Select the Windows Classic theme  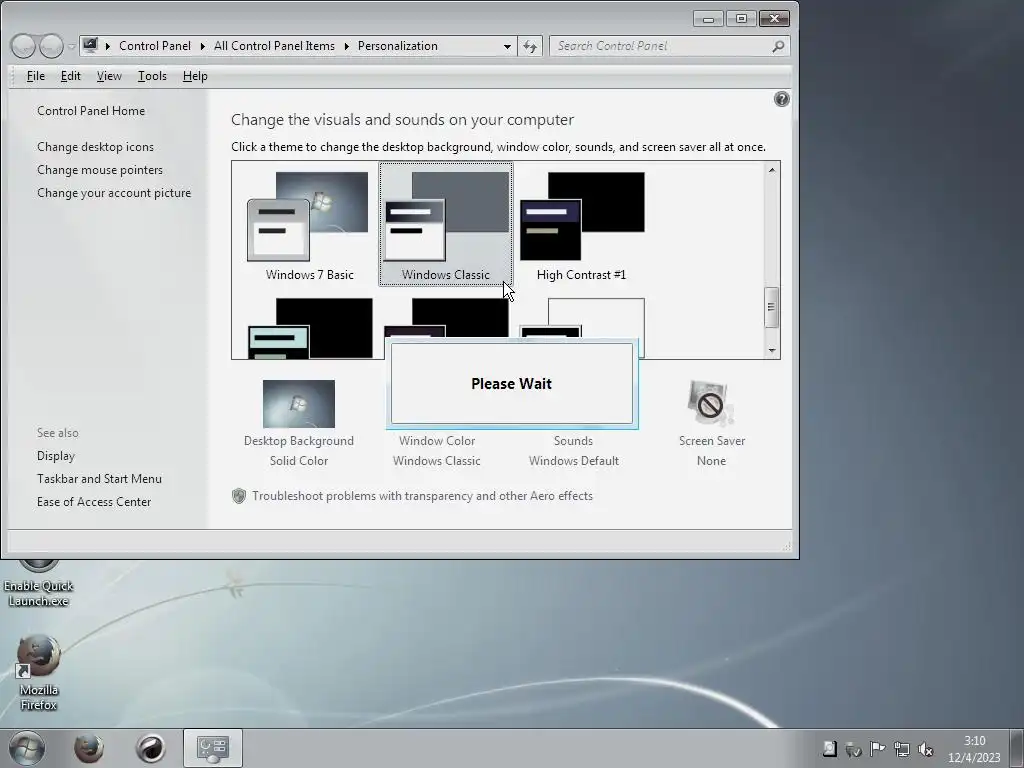[446, 224]
